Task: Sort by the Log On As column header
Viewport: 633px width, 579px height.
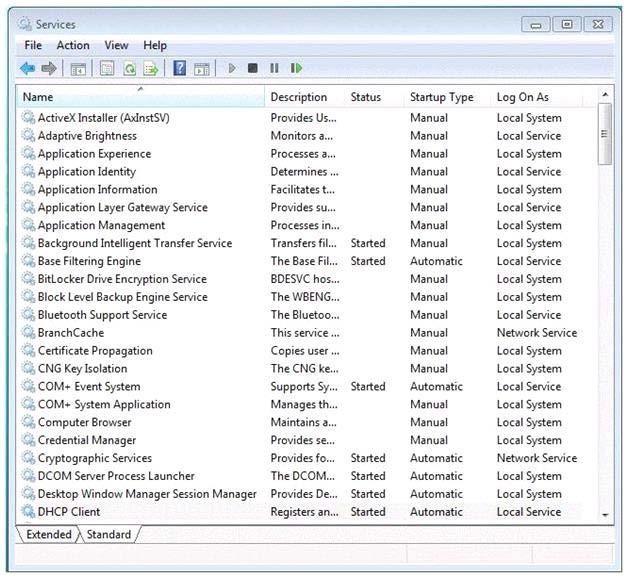Action: point(537,97)
